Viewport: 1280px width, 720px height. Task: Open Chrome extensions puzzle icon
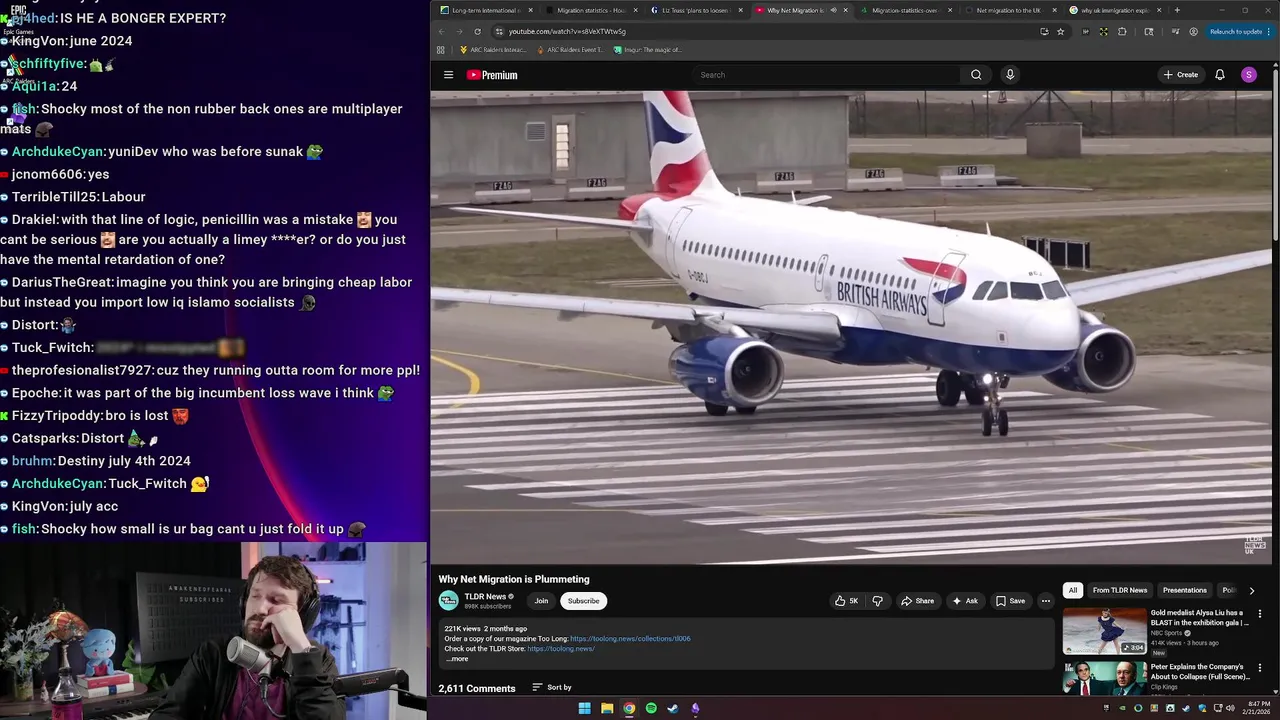point(1122,31)
